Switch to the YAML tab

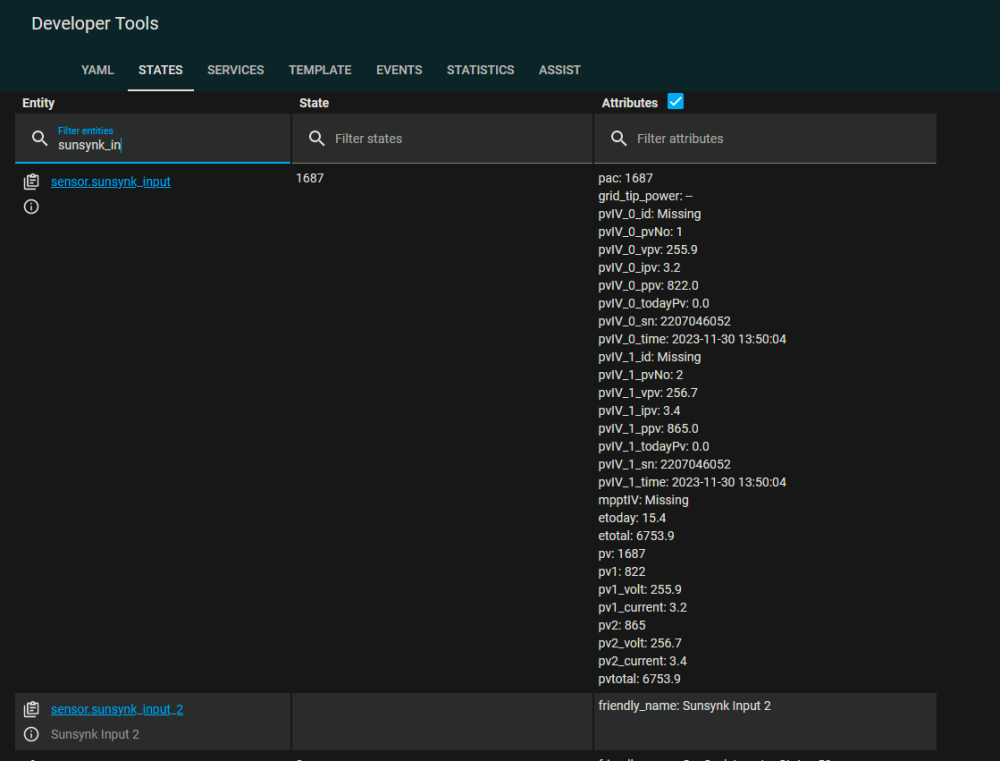pyautogui.click(x=98, y=70)
